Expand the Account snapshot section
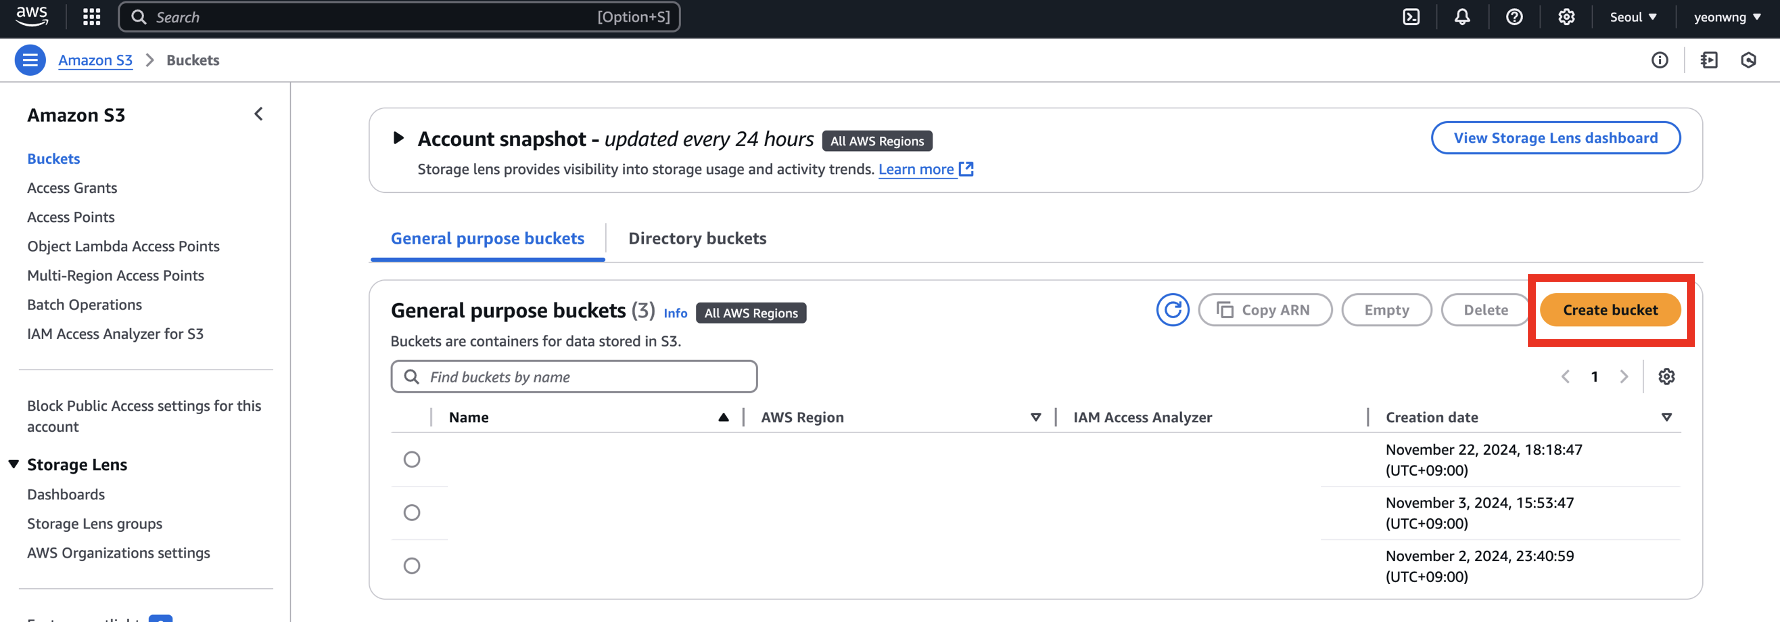The image size is (1780, 622). tap(399, 138)
